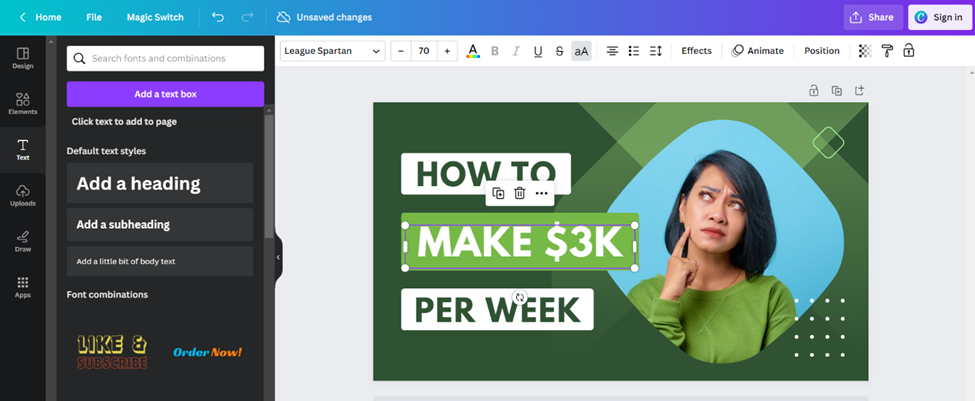Image resolution: width=975 pixels, height=401 pixels.
Task: Open the Draw sidebar tab
Action: (x=22, y=241)
